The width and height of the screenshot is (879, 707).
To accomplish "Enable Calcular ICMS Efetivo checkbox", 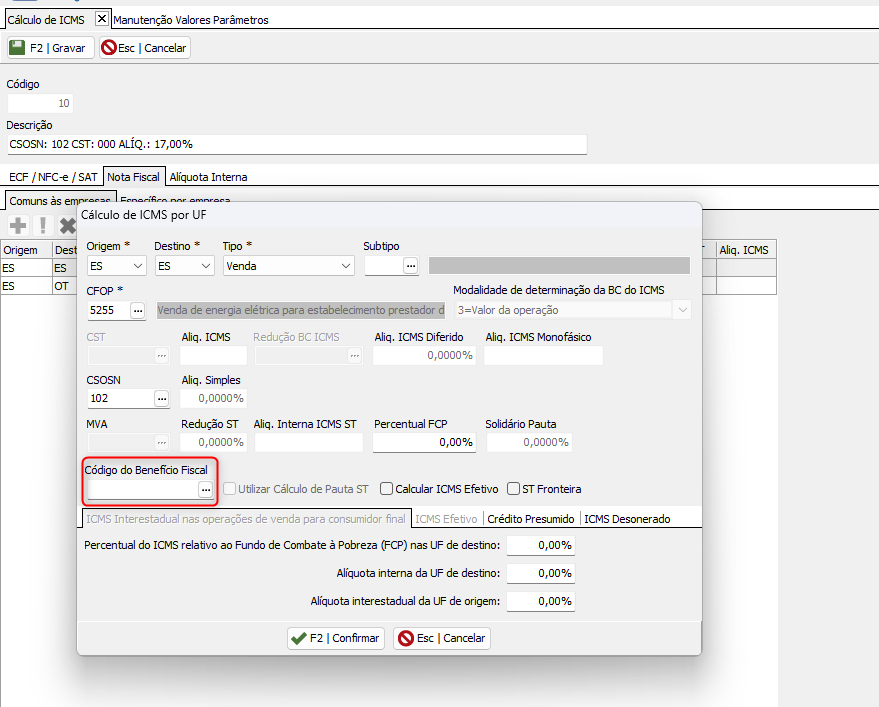I will (x=387, y=489).
